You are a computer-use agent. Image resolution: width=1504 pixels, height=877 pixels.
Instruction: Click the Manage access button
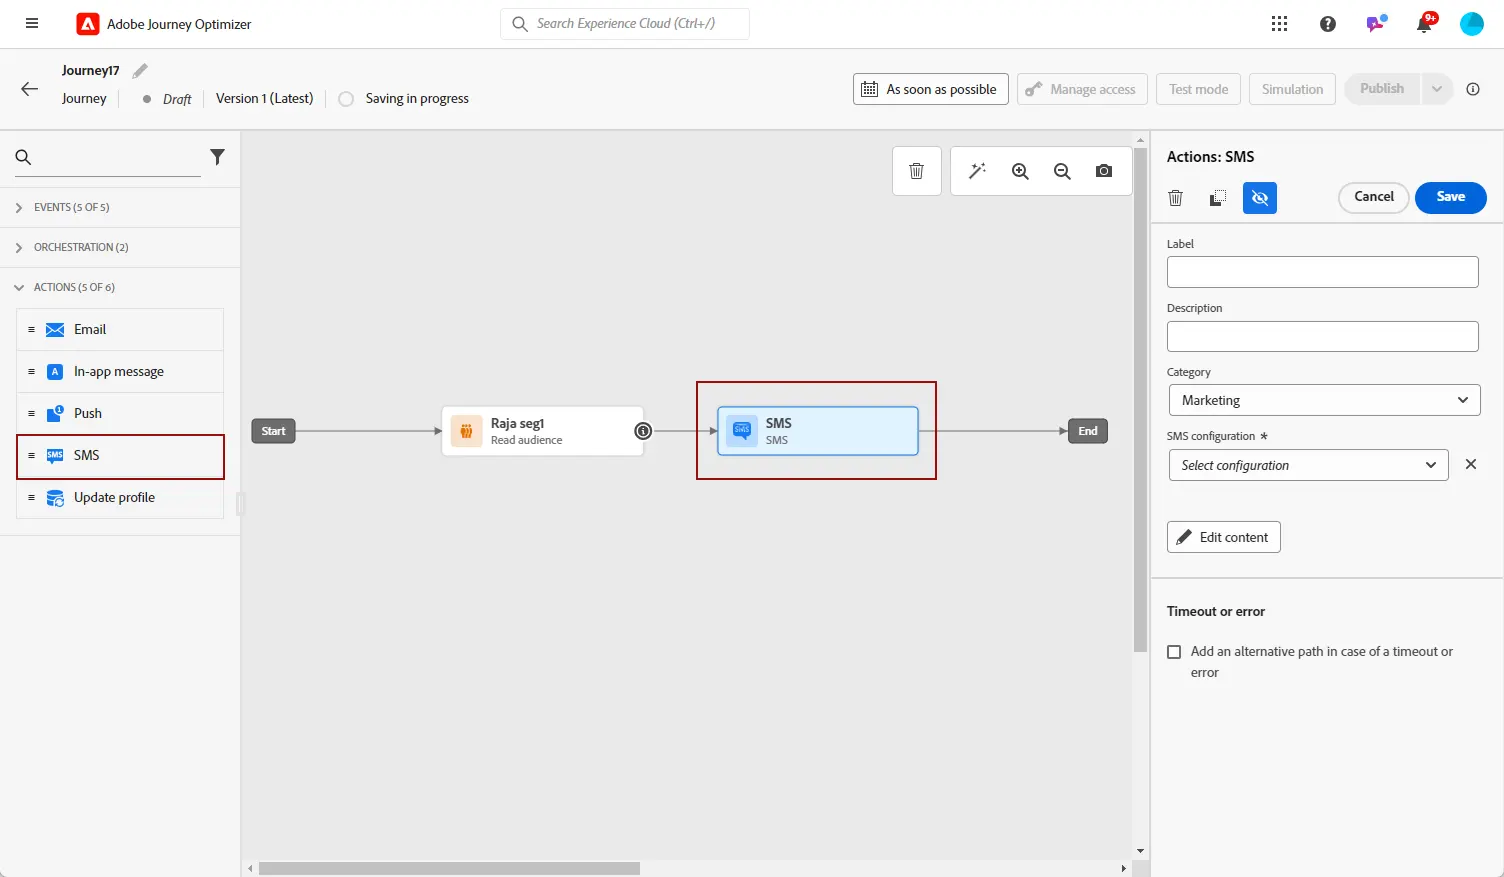(x=1082, y=89)
